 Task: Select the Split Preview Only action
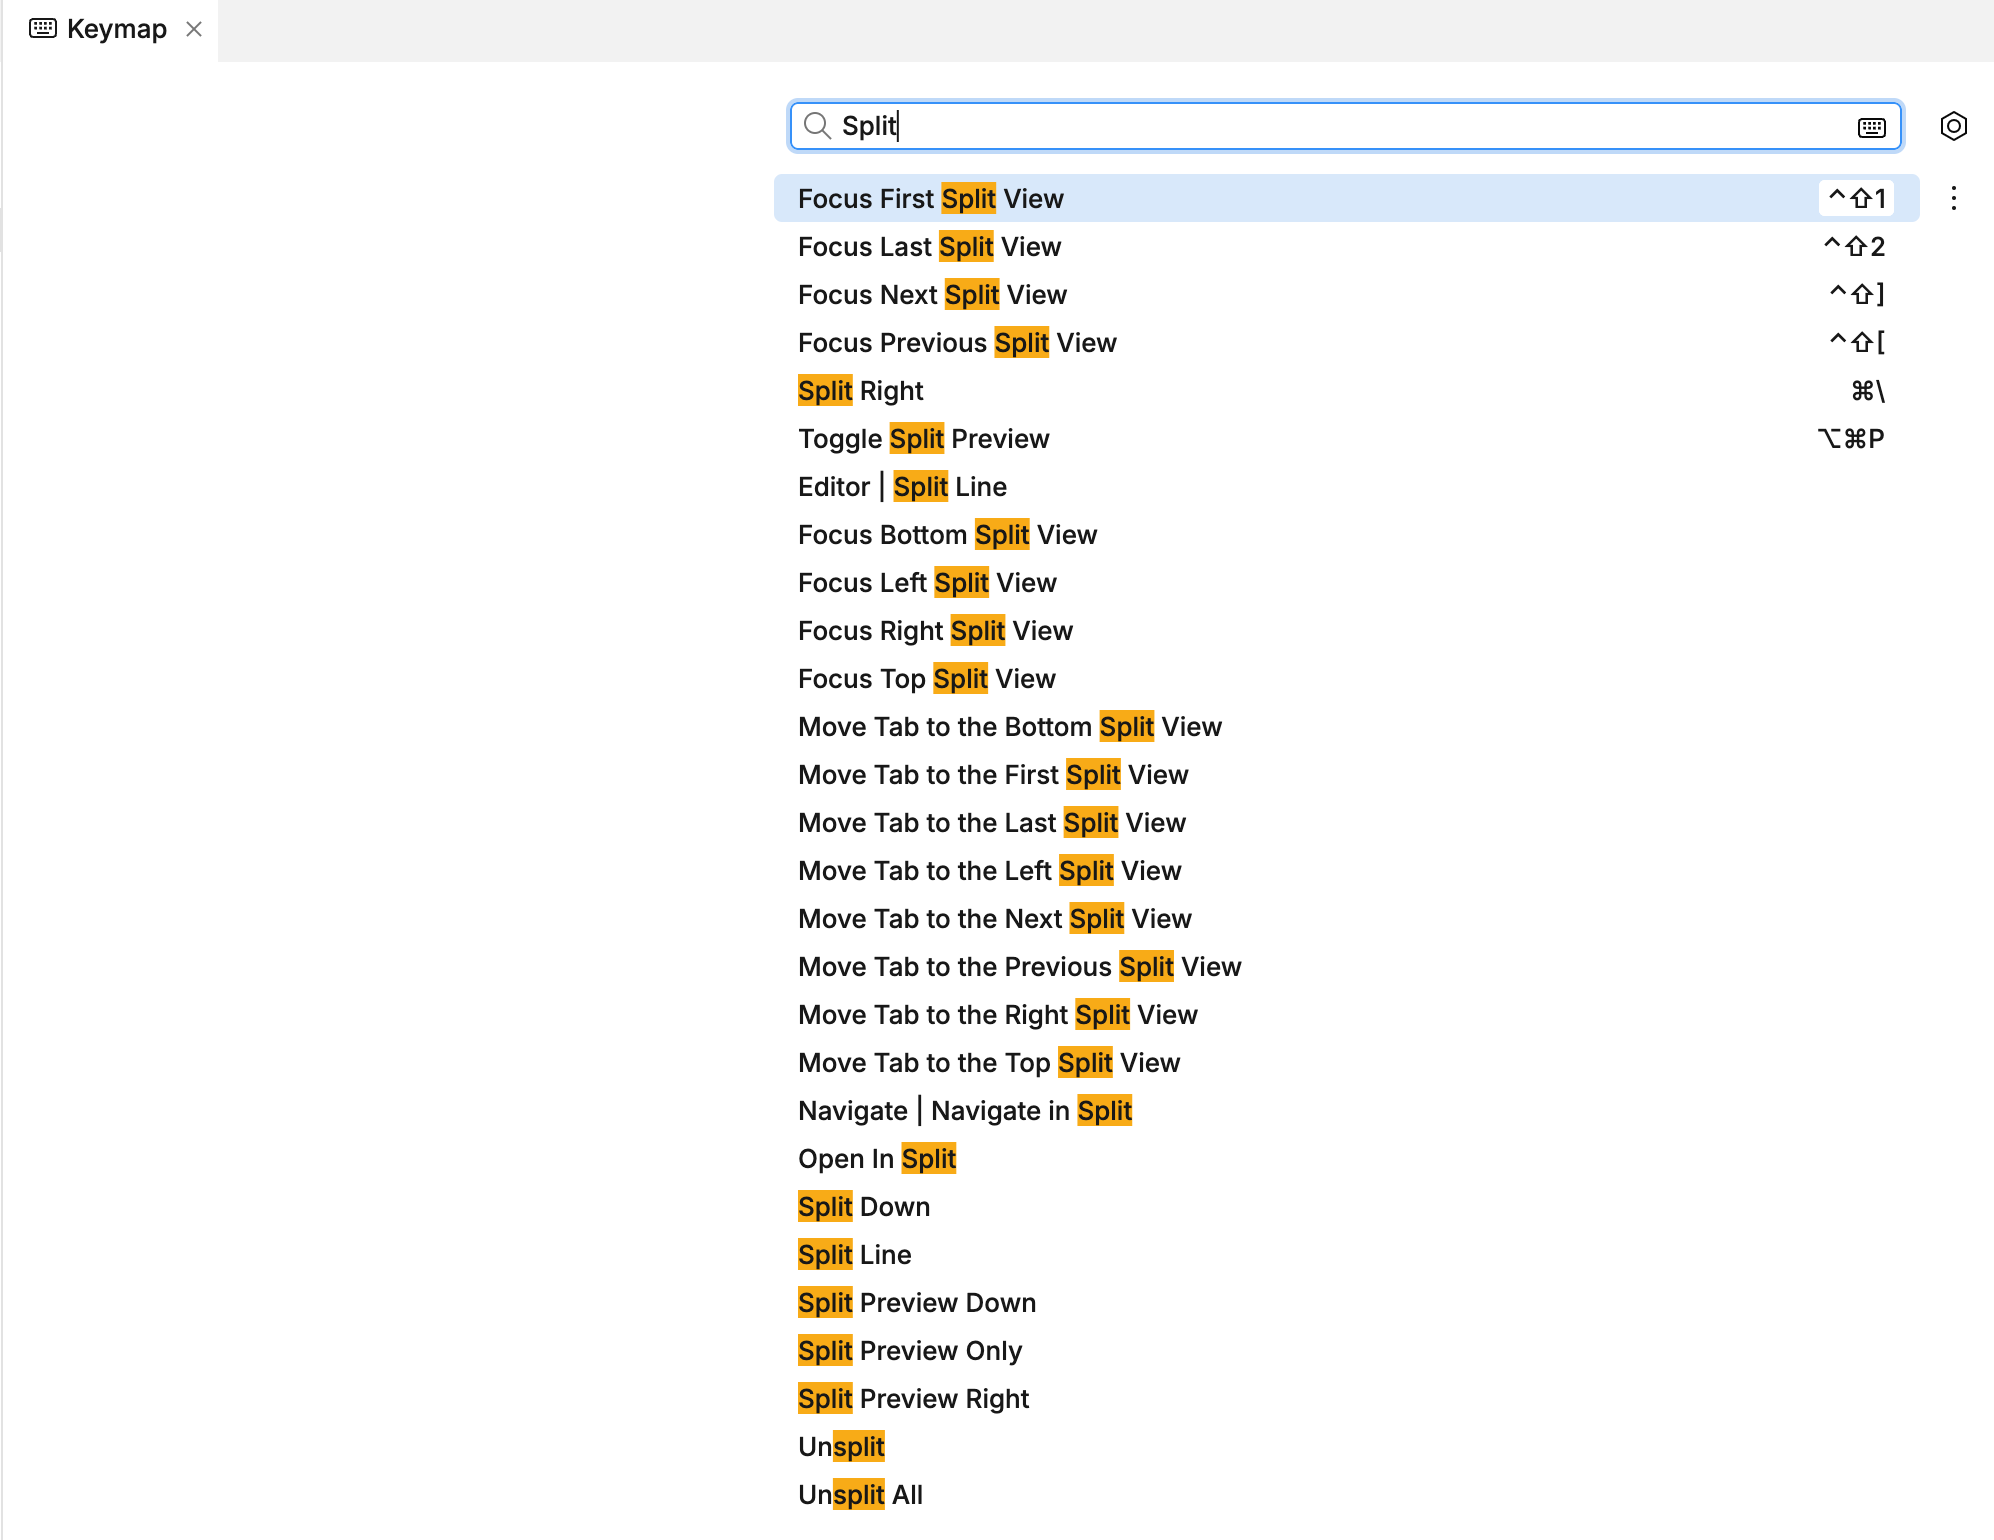[1346, 1350]
